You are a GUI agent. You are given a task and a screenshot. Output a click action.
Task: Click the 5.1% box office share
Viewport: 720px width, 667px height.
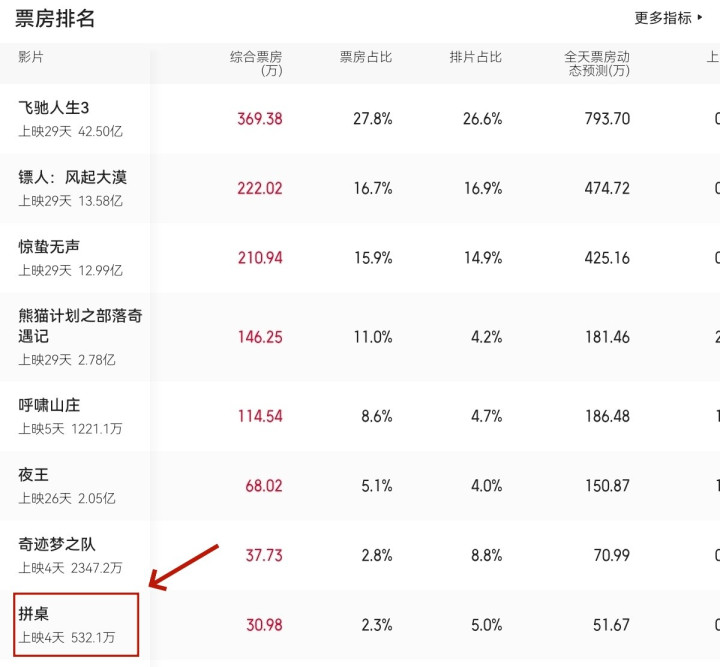pyautogui.click(x=377, y=486)
